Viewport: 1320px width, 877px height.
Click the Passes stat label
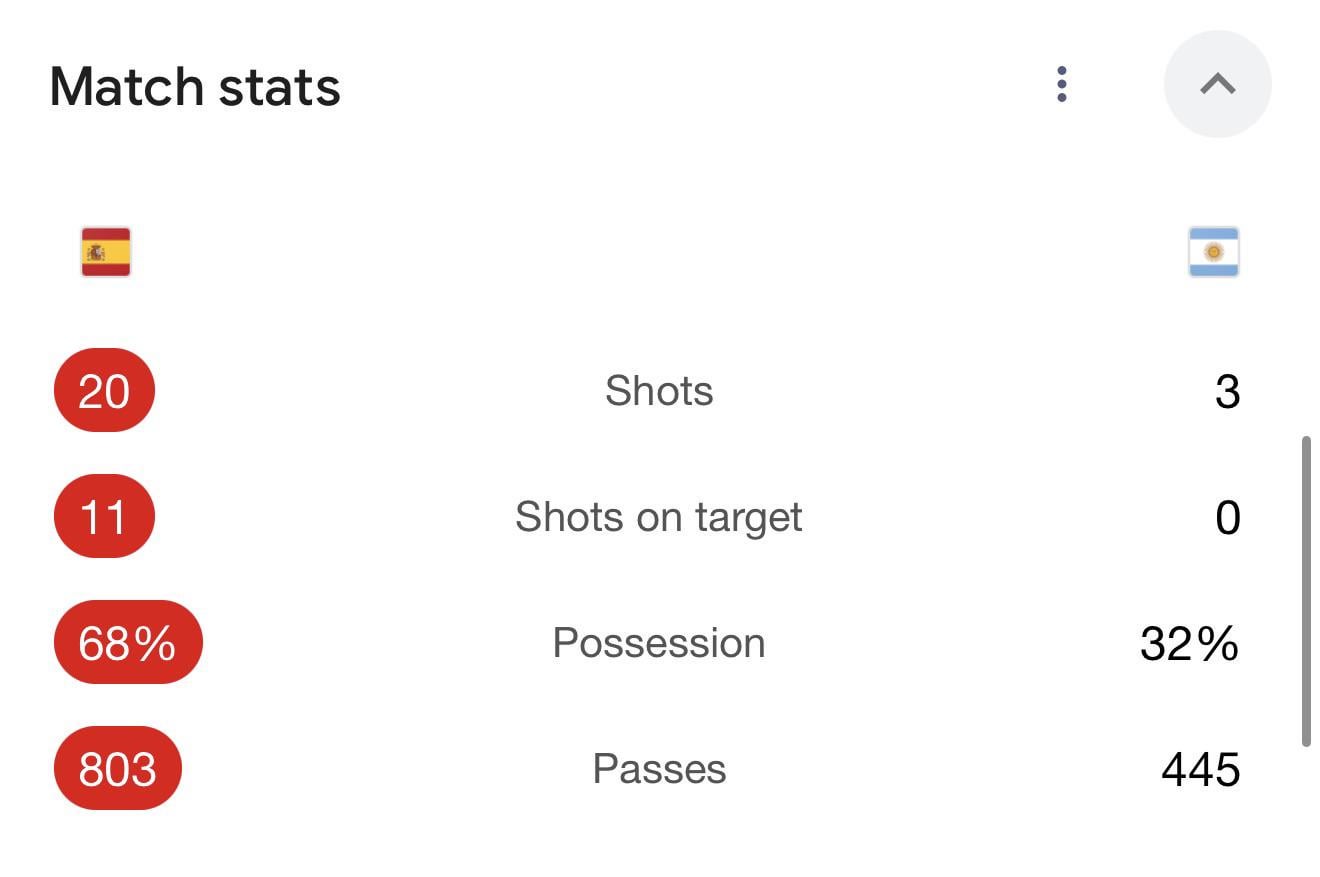(x=659, y=769)
